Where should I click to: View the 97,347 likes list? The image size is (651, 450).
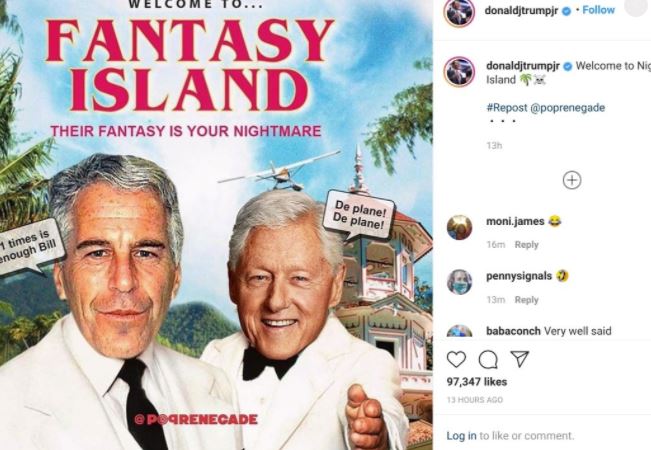477,382
